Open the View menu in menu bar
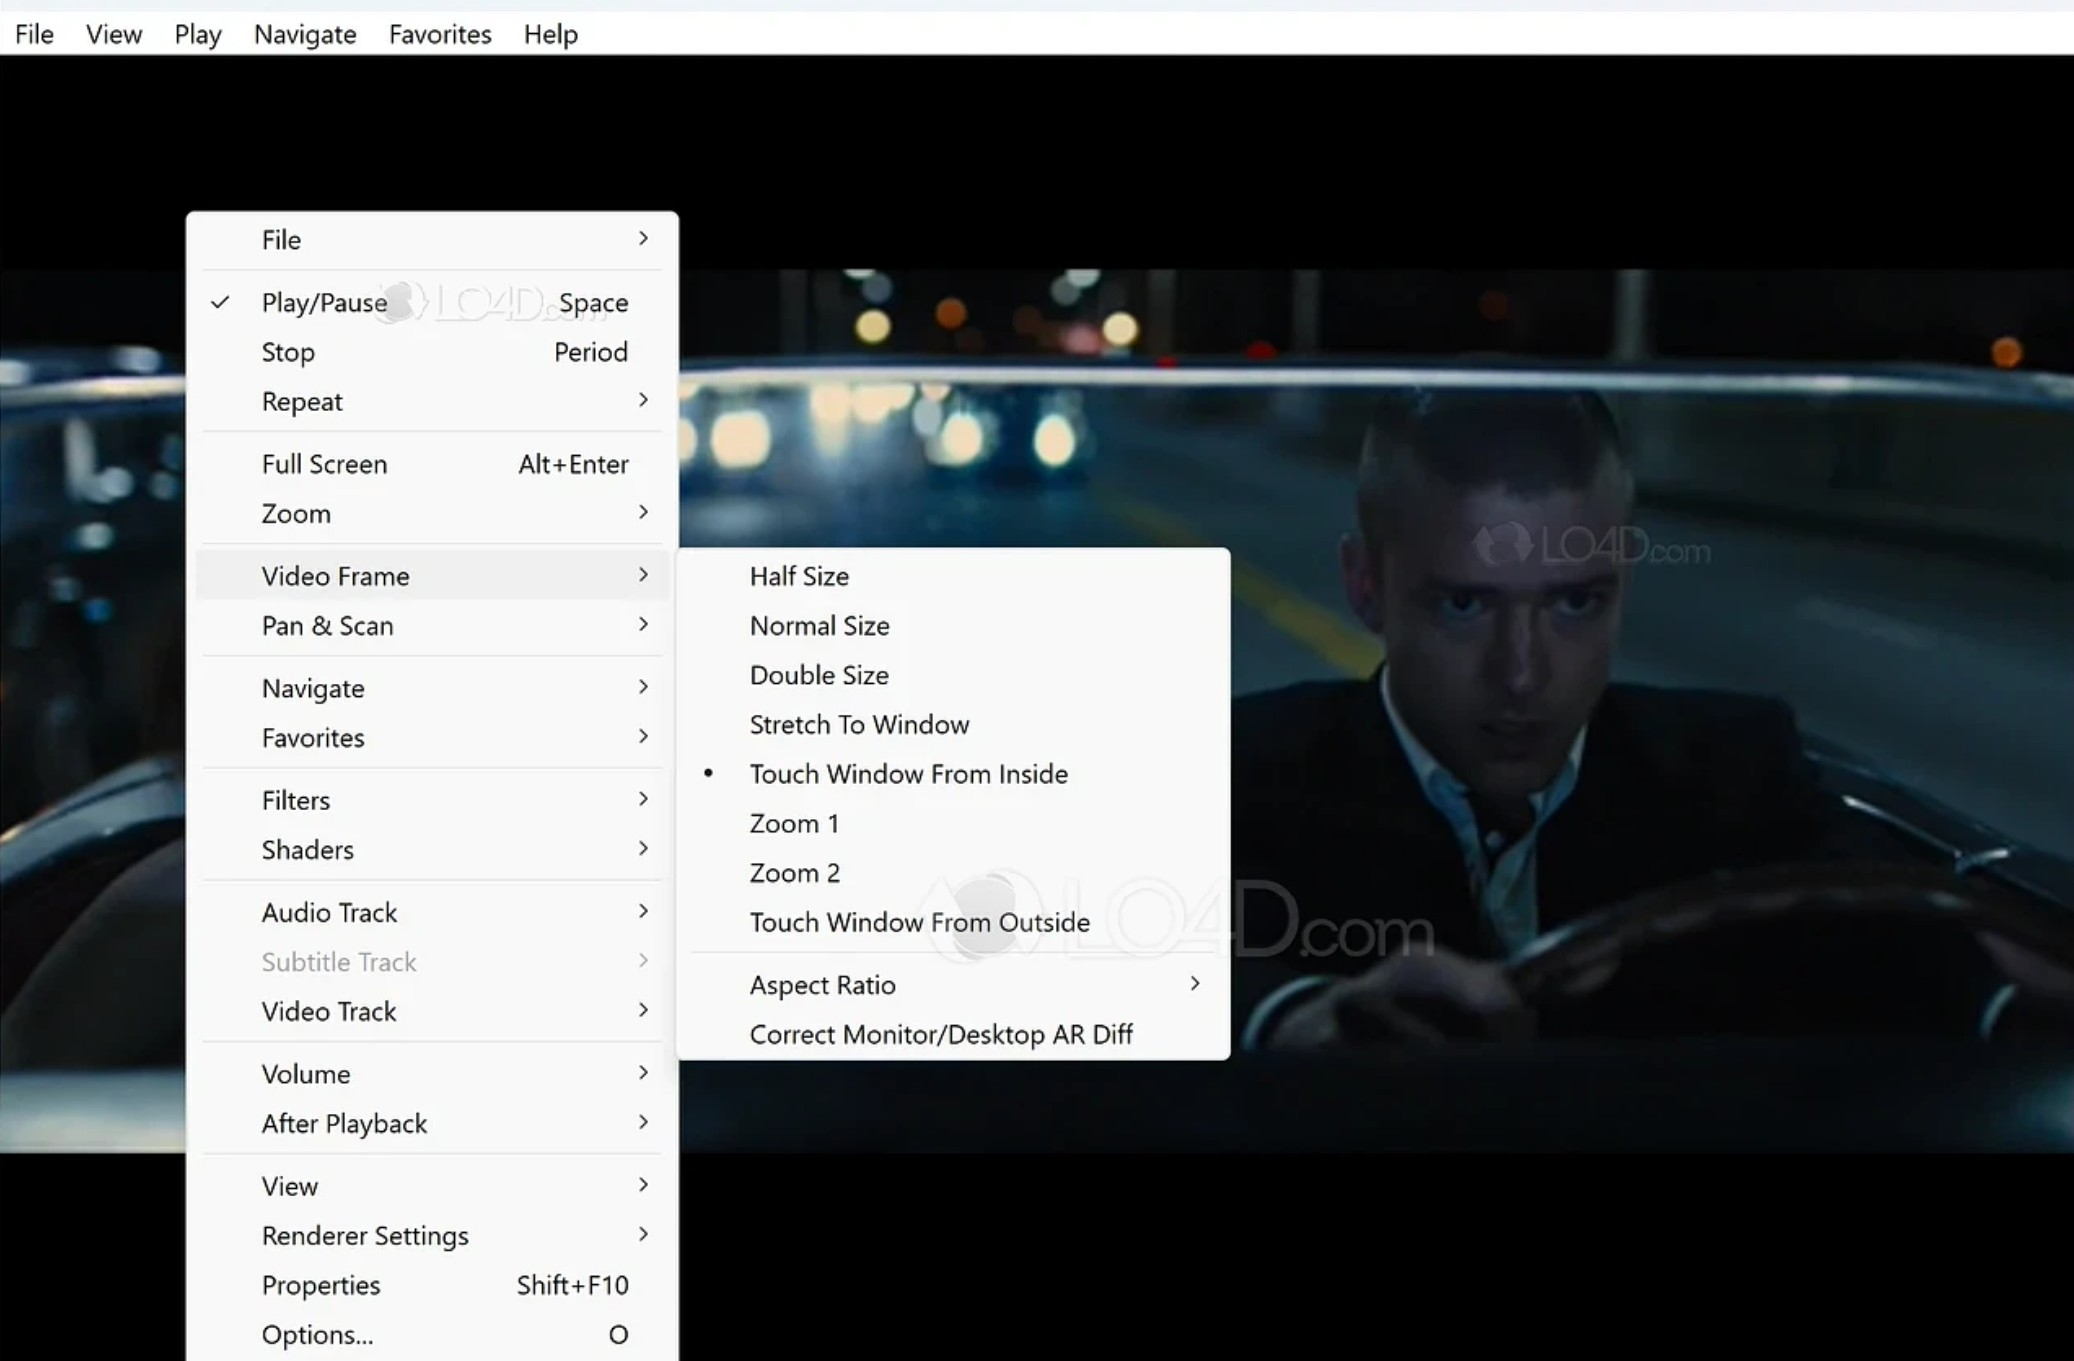Viewport: 2074px width, 1361px height. point(114,34)
